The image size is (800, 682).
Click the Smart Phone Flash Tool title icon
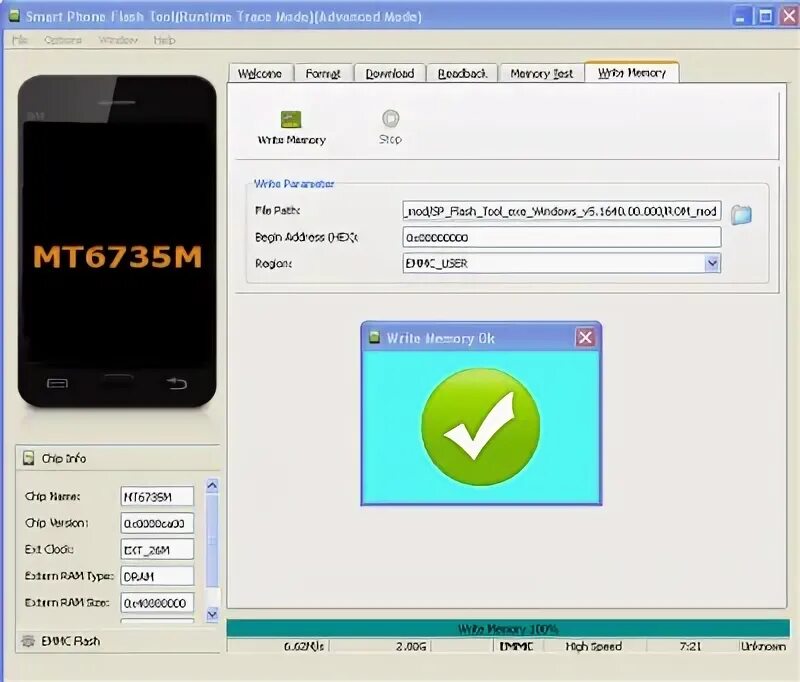click(x=14, y=16)
